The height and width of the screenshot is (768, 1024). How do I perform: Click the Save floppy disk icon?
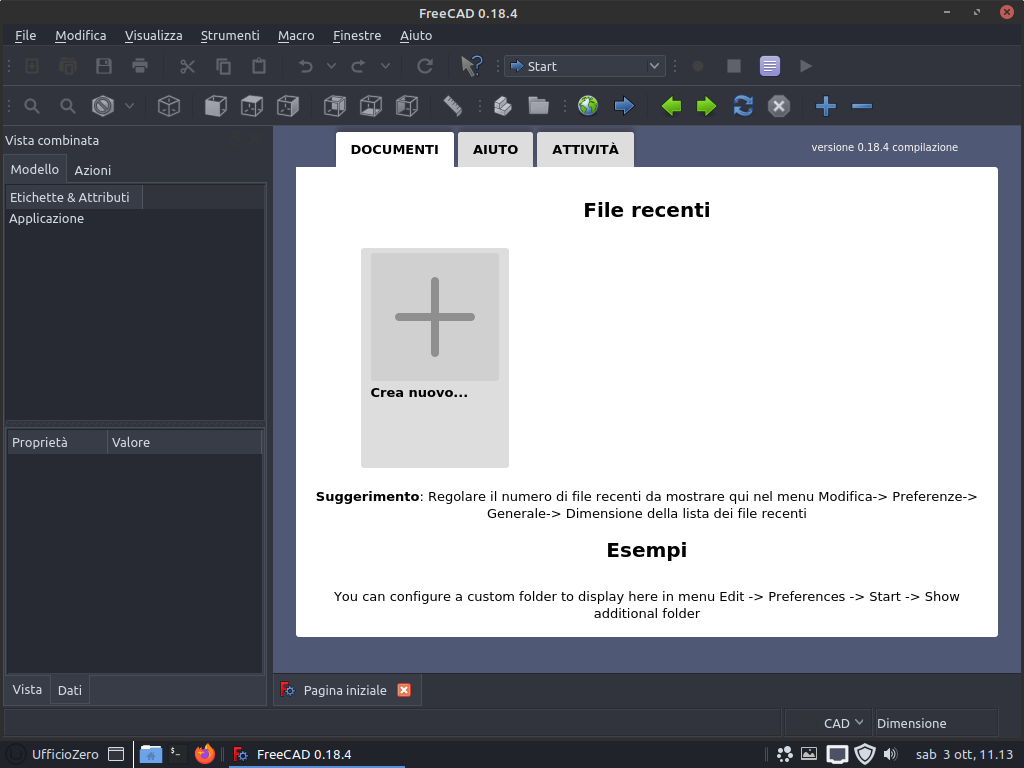104,66
